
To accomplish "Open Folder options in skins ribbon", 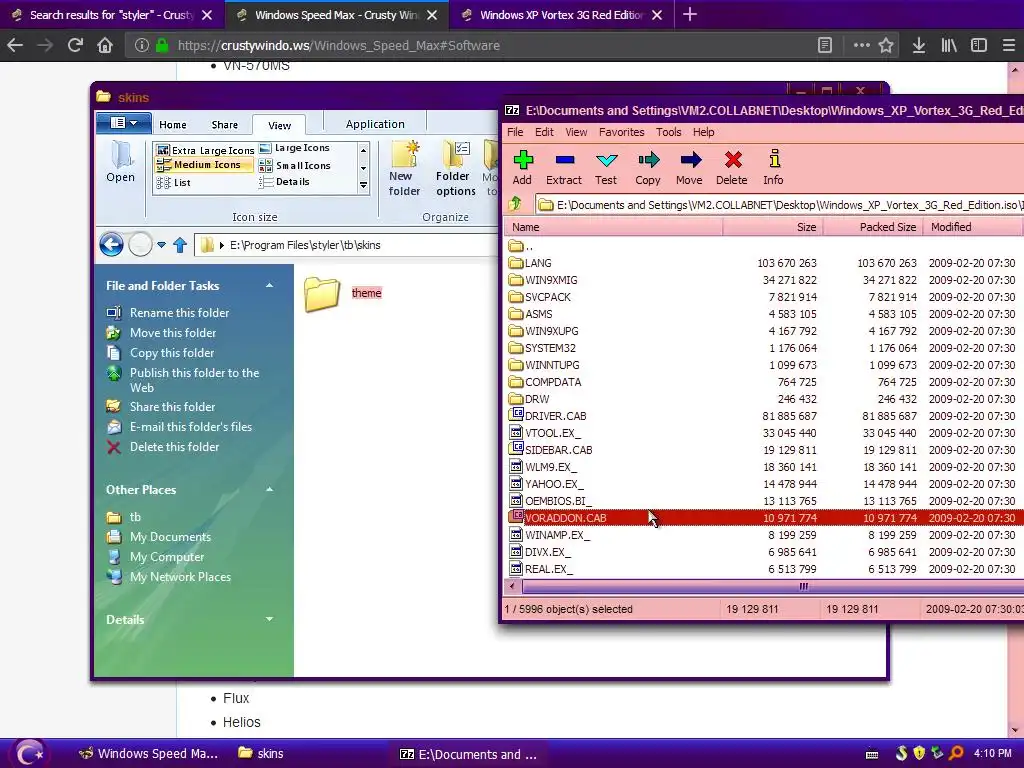I will tap(456, 168).
